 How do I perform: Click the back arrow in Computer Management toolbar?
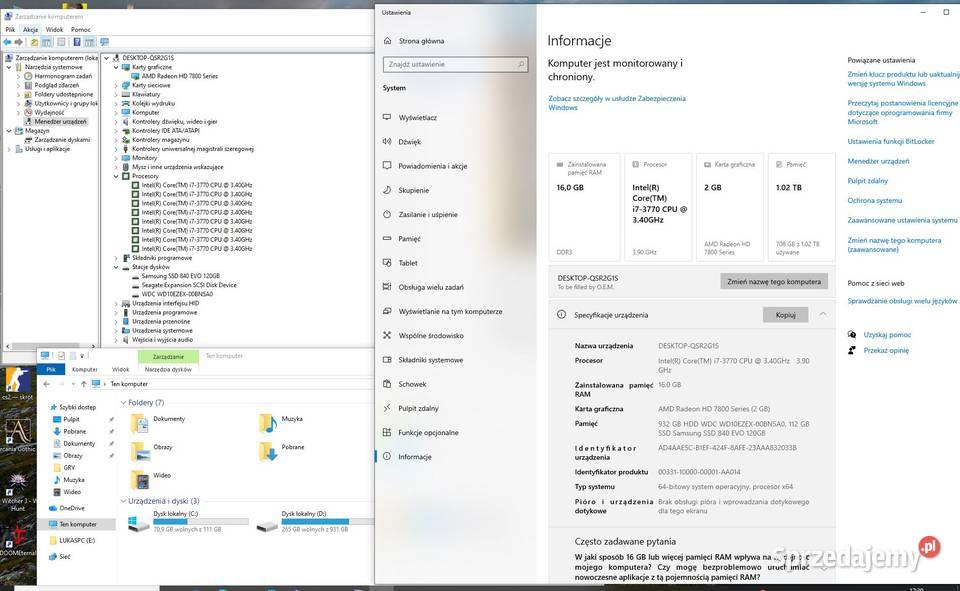(x=8, y=42)
